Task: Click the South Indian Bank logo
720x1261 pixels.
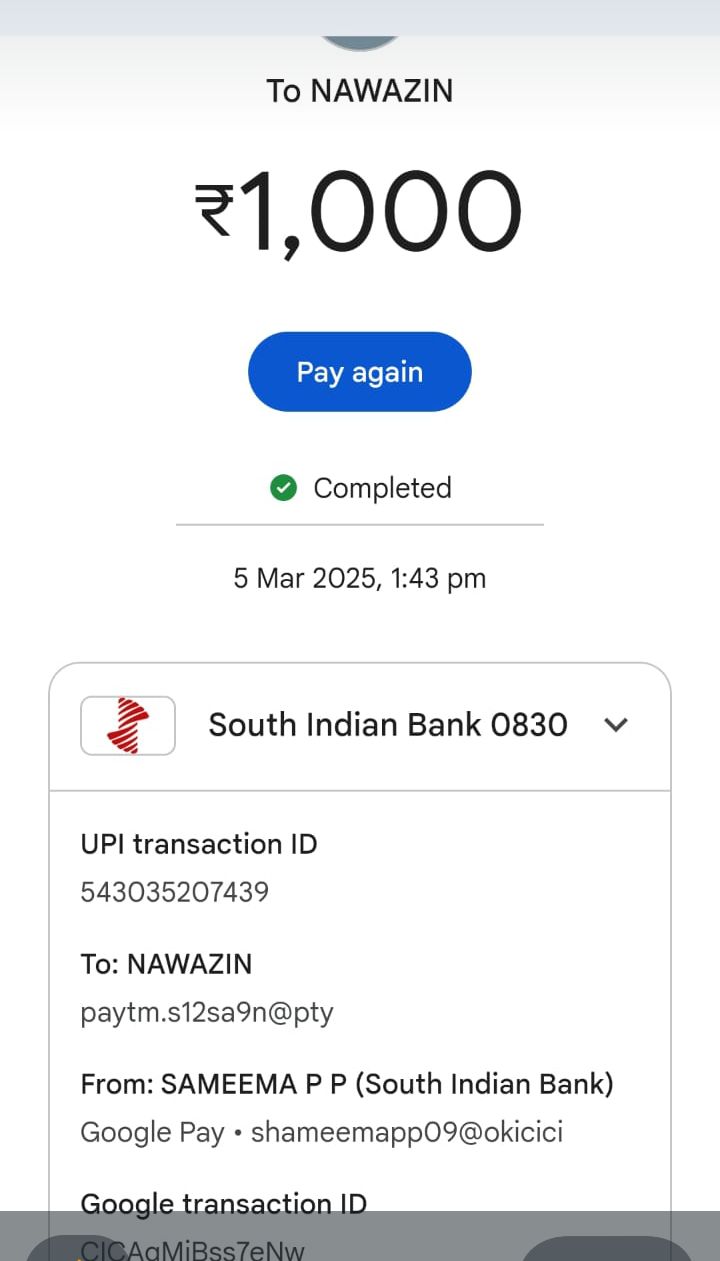Action: tap(127, 725)
